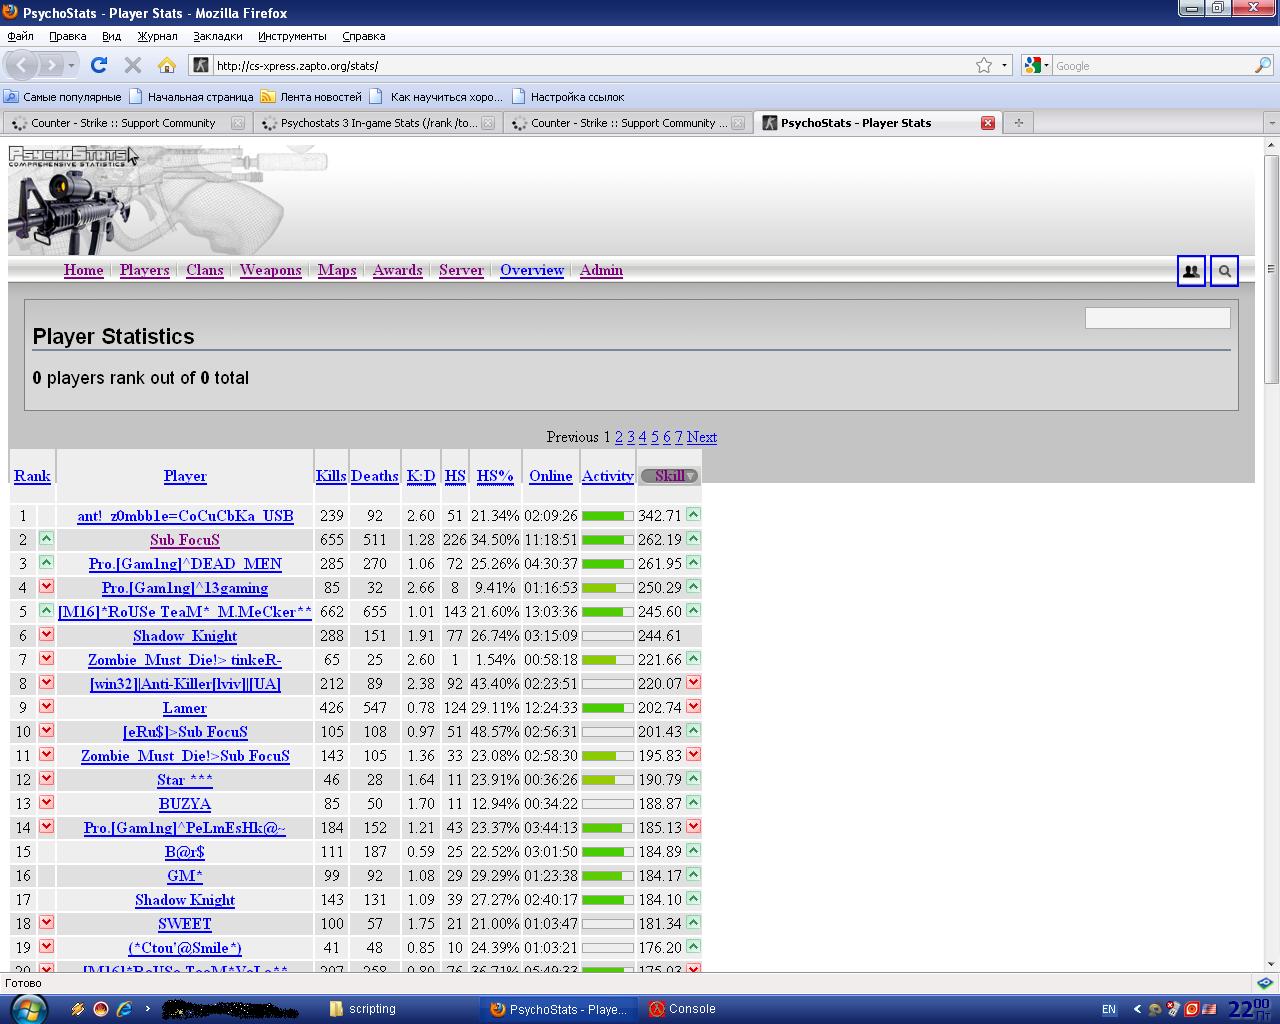Click the search icon button on PsychoStats nav bar
The image size is (1280, 1024).
click(x=1224, y=271)
